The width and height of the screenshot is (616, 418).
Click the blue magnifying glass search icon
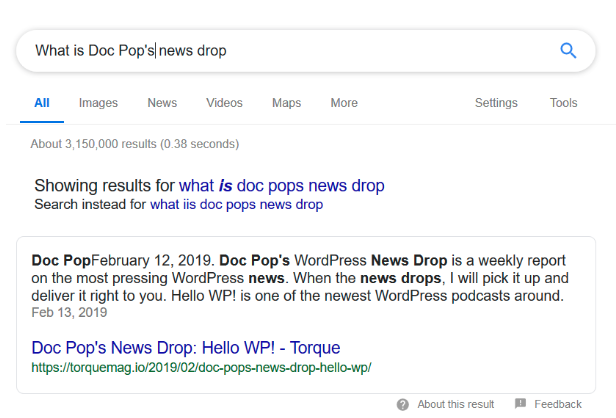click(568, 51)
